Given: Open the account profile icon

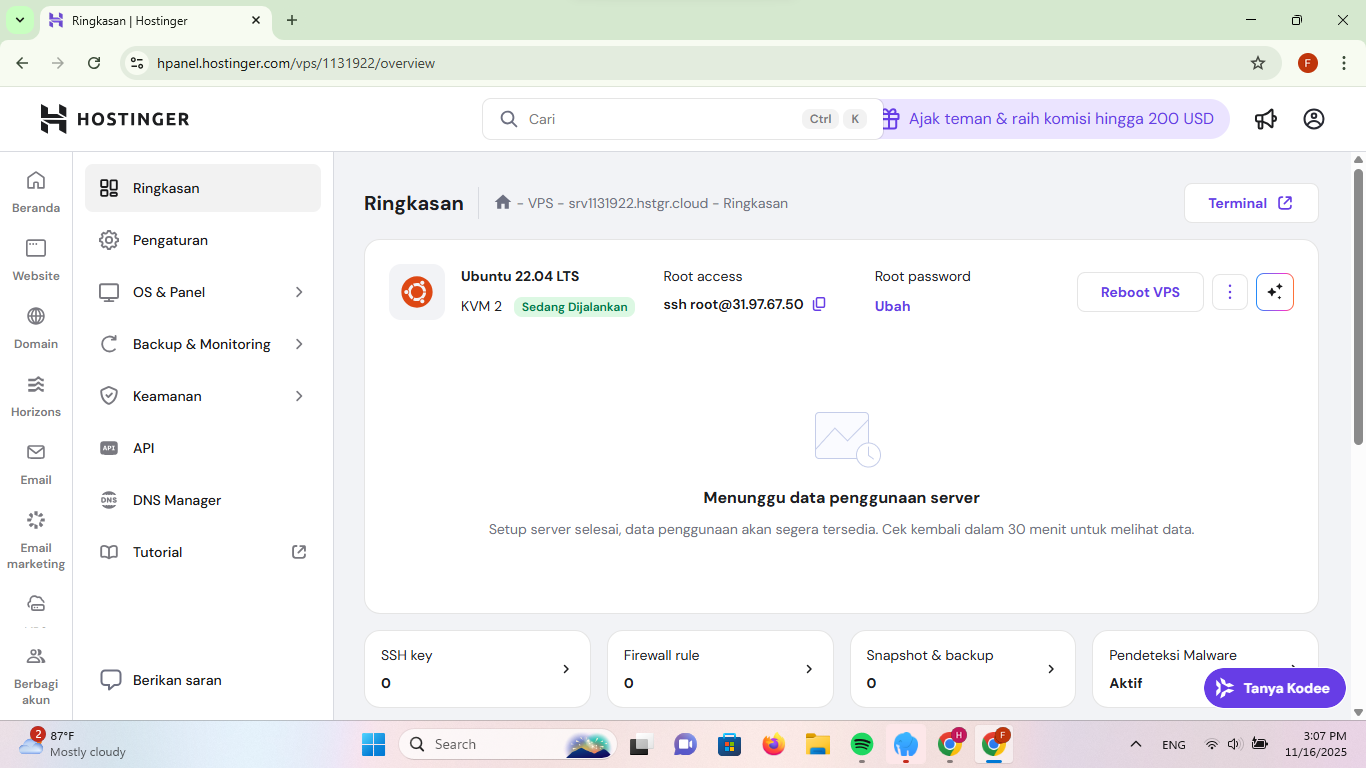Looking at the screenshot, I should point(1313,118).
